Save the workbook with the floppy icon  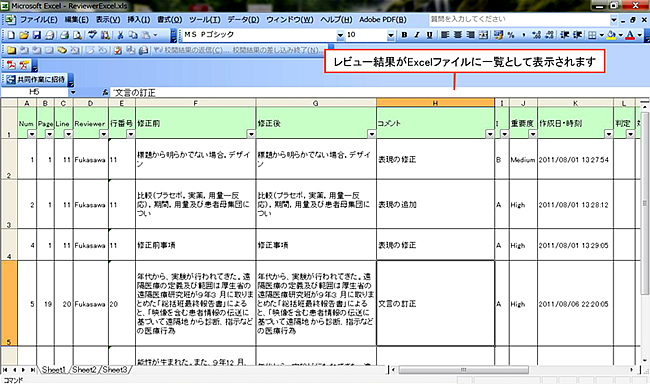coord(36,35)
